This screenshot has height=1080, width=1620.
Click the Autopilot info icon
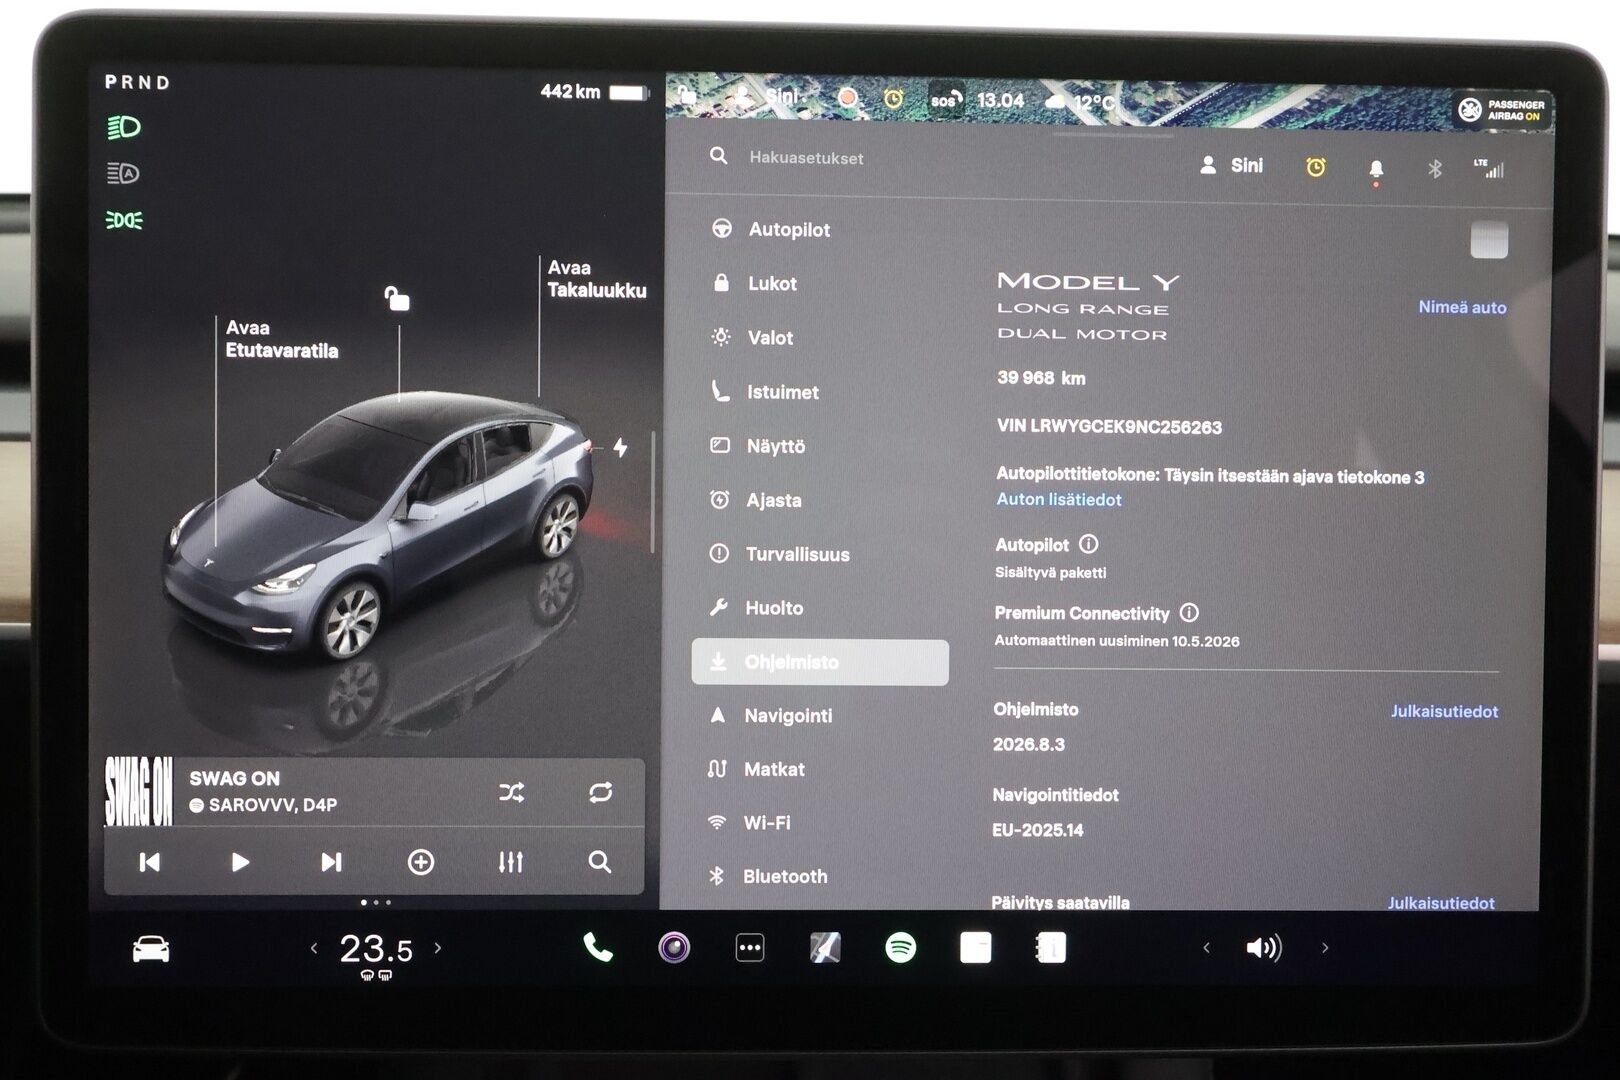coord(1089,544)
